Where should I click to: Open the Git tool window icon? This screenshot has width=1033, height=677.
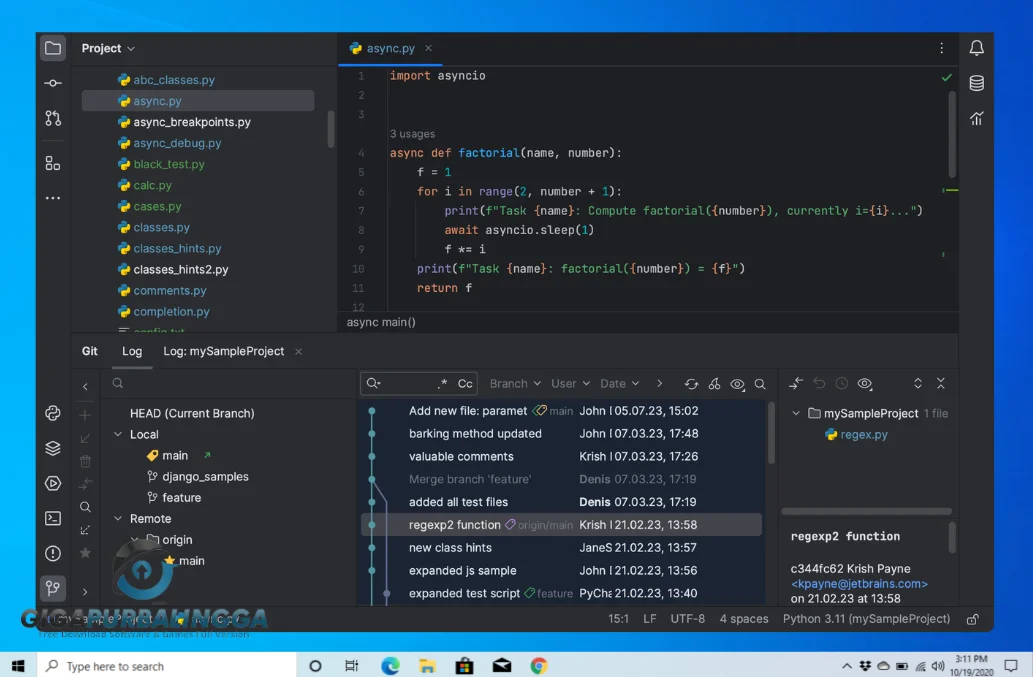[x=53, y=587]
